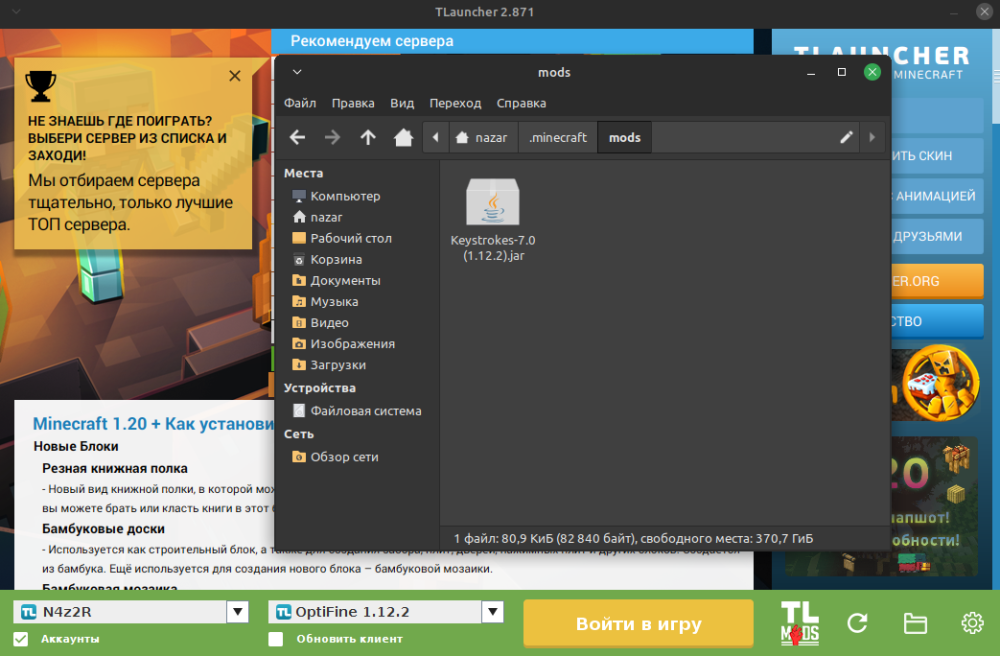
Task: Open the Вид menu
Action: pyautogui.click(x=402, y=103)
